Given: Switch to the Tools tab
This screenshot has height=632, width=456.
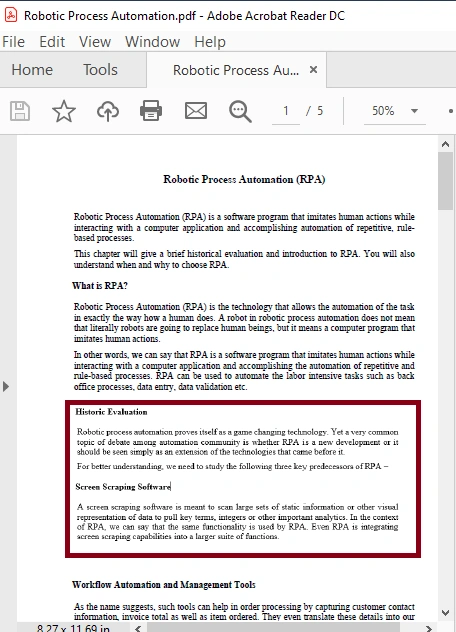Looking at the screenshot, I should 100,70.
